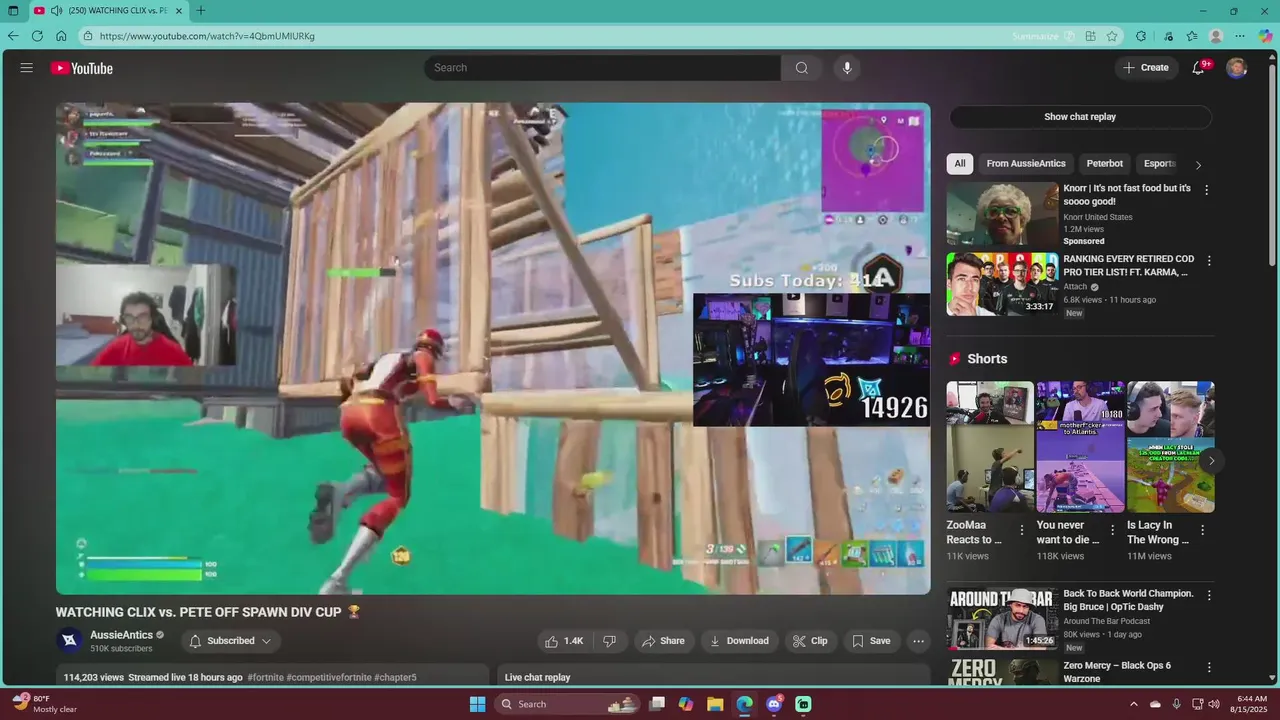The width and height of the screenshot is (1280, 720).
Task: Open the browser tab actions icon
Action: (x=13, y=11)
